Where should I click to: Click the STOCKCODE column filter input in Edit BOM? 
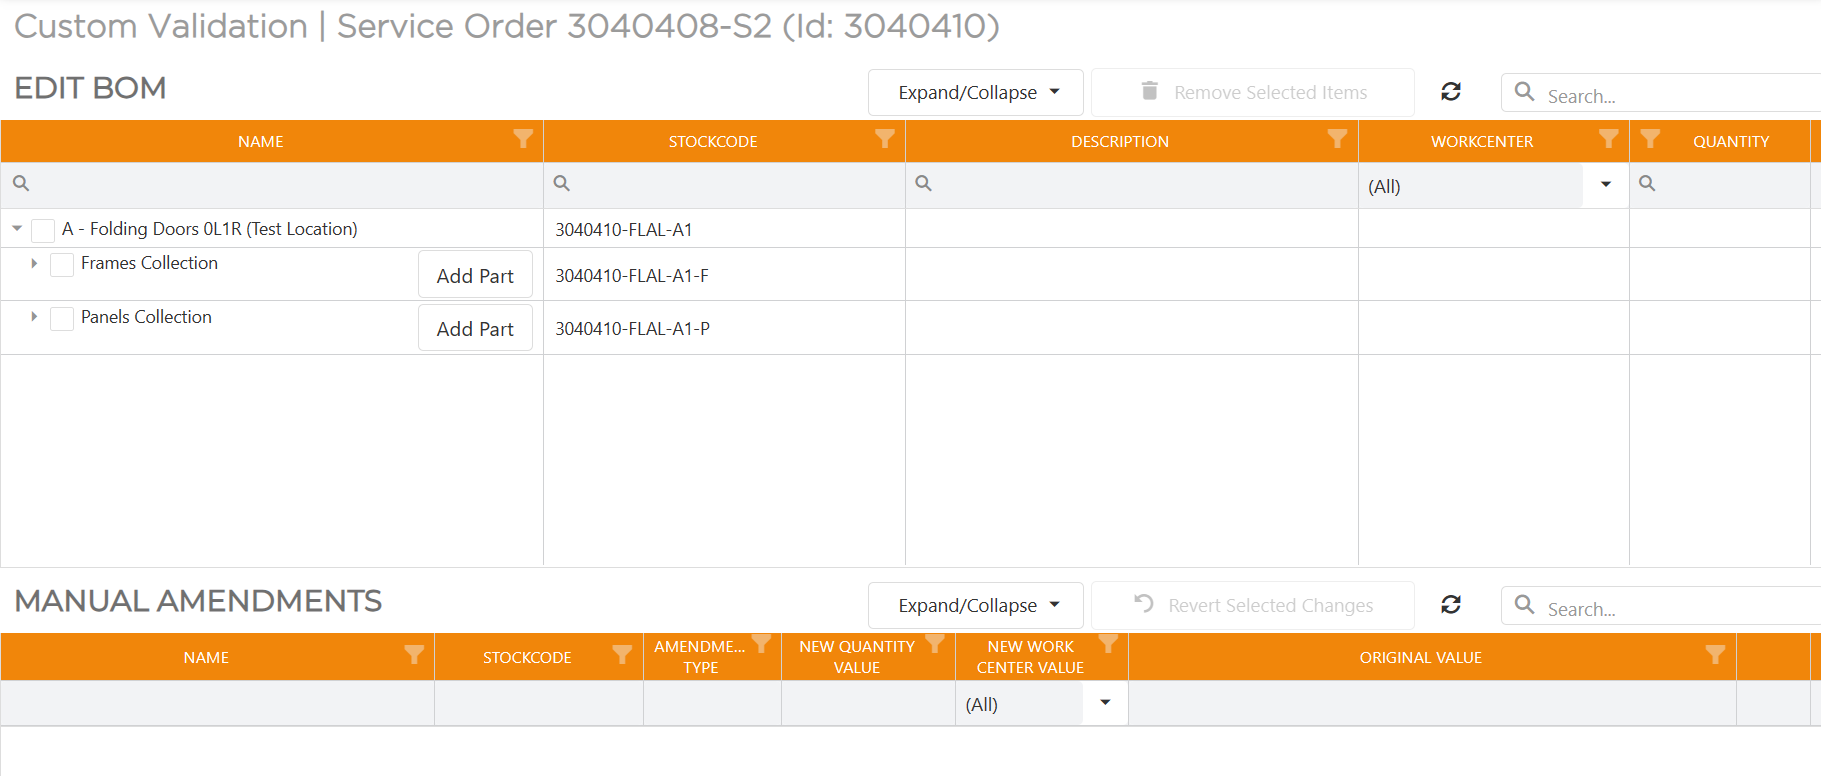(x=725, y=185)
